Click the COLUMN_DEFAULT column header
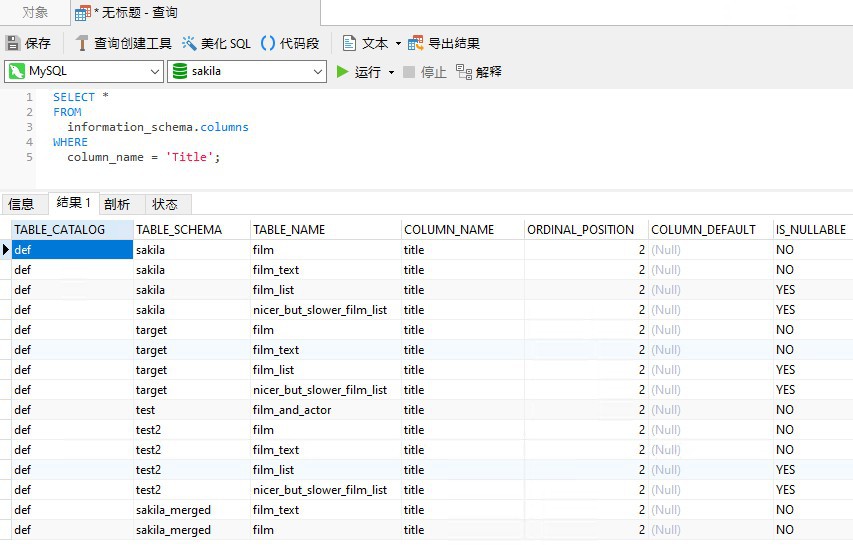 pyautogui.click(x=710, y=230)
